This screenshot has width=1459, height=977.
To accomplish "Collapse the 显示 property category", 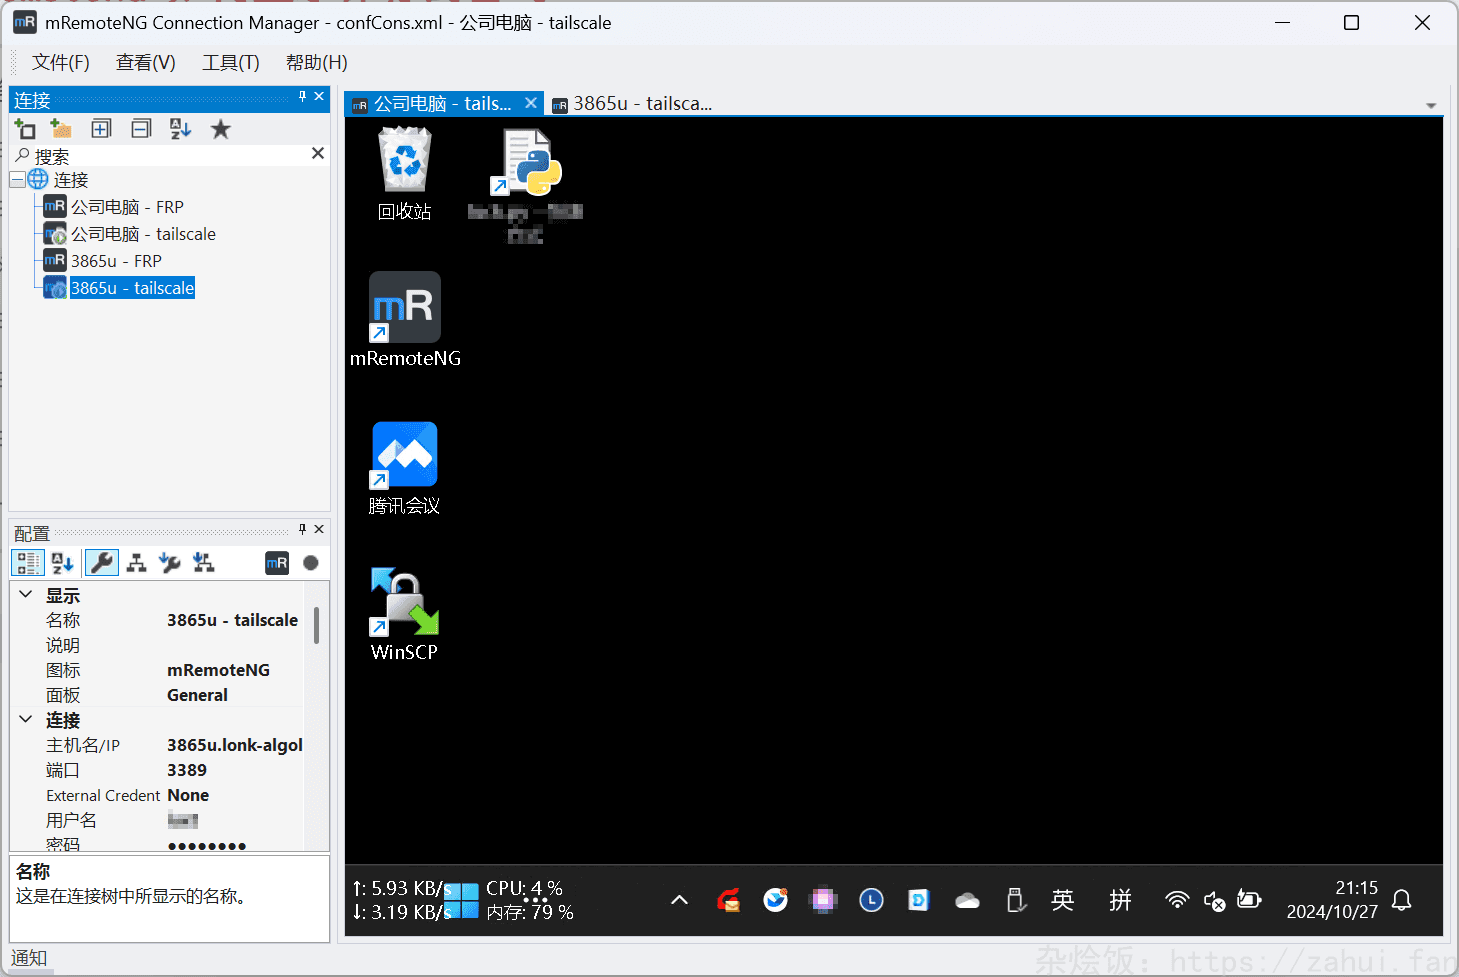I will tap(26, 595).
